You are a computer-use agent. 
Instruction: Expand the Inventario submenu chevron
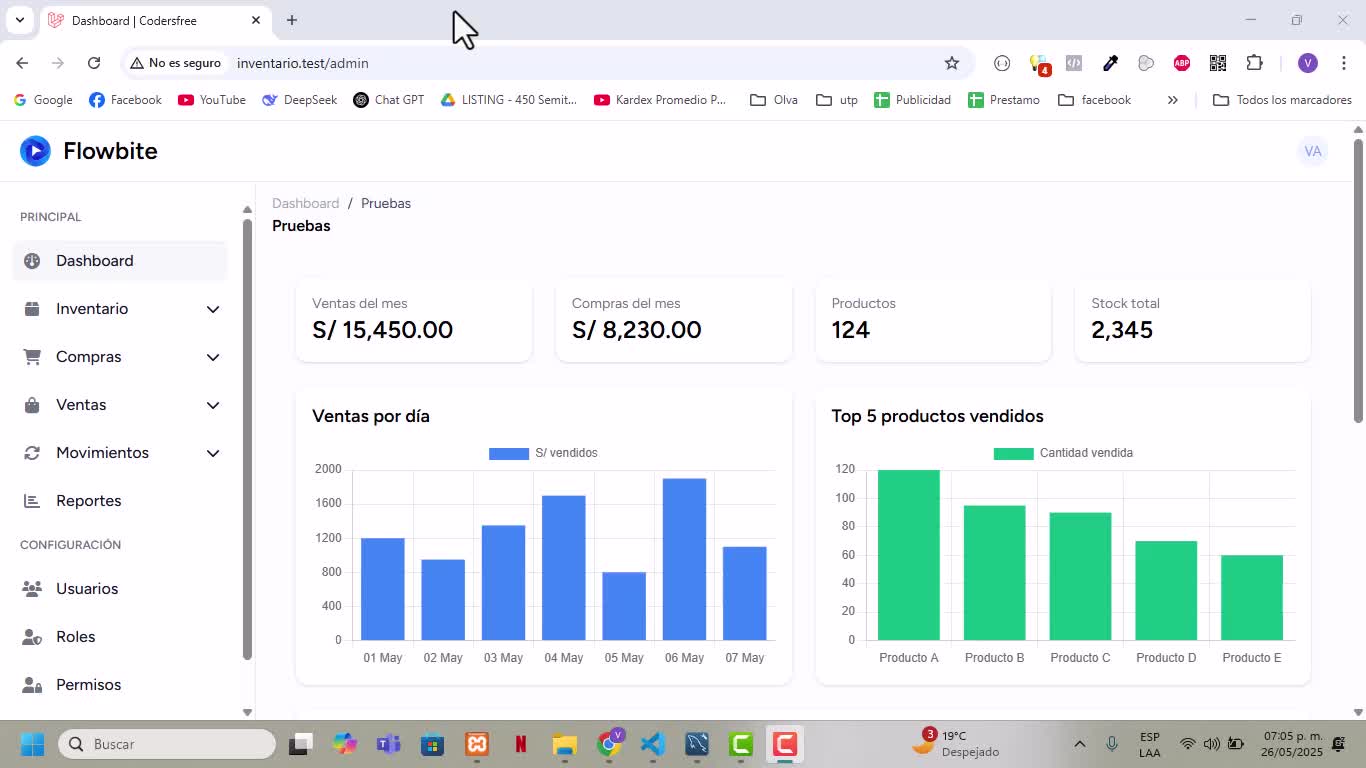point(213,309)
